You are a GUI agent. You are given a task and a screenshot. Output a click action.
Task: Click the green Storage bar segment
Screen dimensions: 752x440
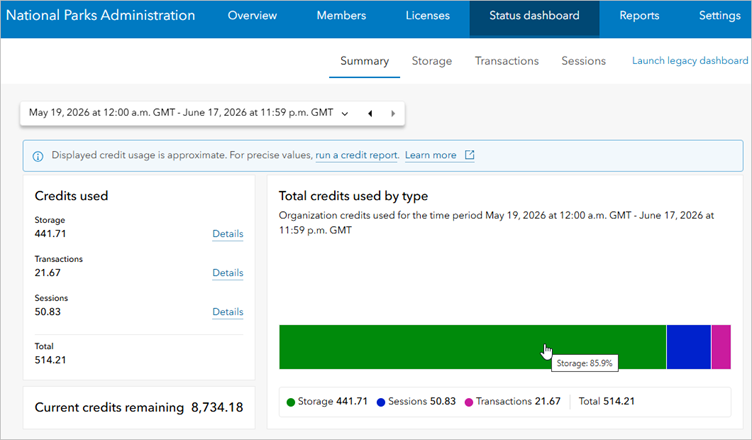[x=472, y=347]
